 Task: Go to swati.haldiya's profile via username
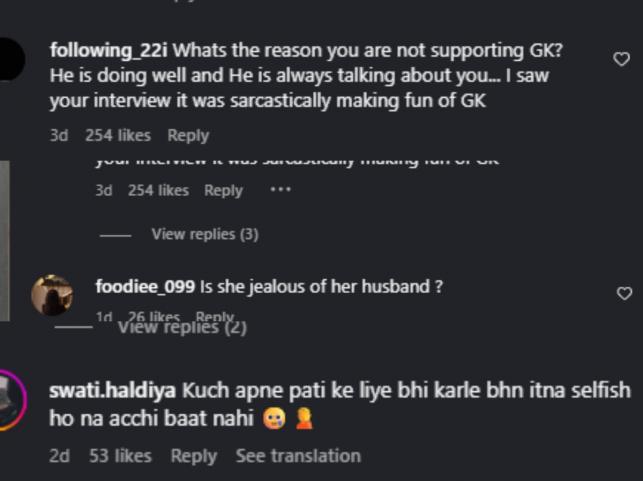point(112,391)
